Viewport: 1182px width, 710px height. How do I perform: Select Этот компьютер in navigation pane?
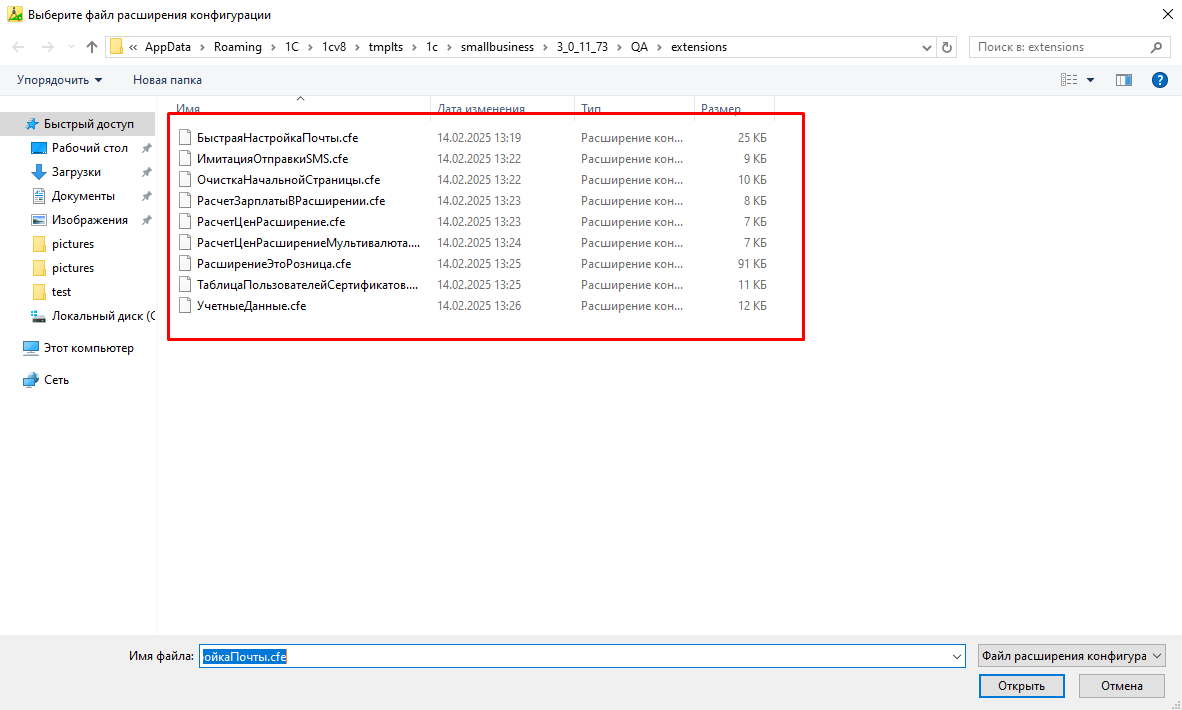point(88,348)
